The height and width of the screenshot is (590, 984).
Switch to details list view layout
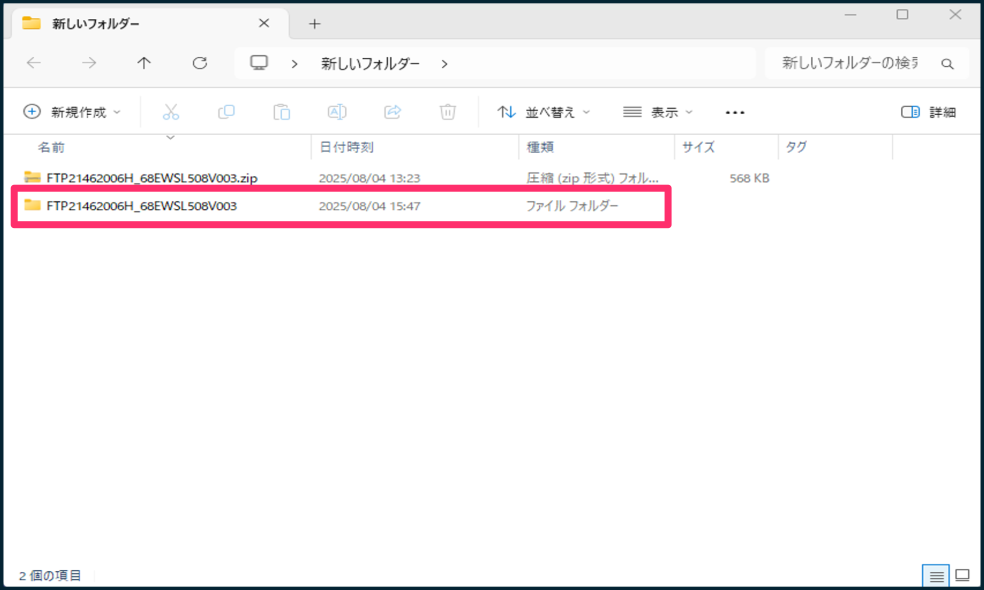[x=937, y=576]
